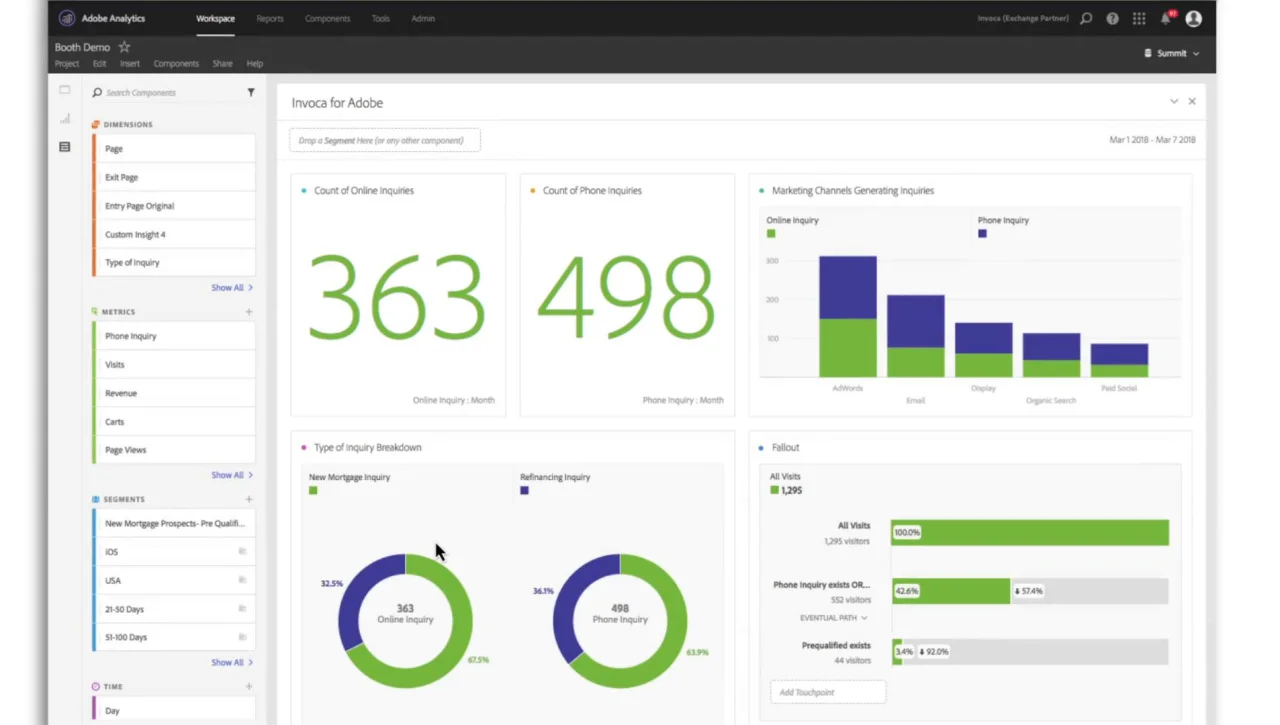Collapse the Invoca for Adobe panel
Image resolution: width=1280 pixels, height=725 pixels.
(1174, 101)
